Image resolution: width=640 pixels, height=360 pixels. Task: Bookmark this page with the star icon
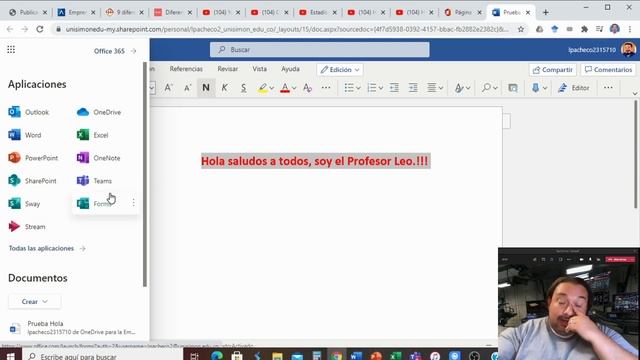pos(521,29)
